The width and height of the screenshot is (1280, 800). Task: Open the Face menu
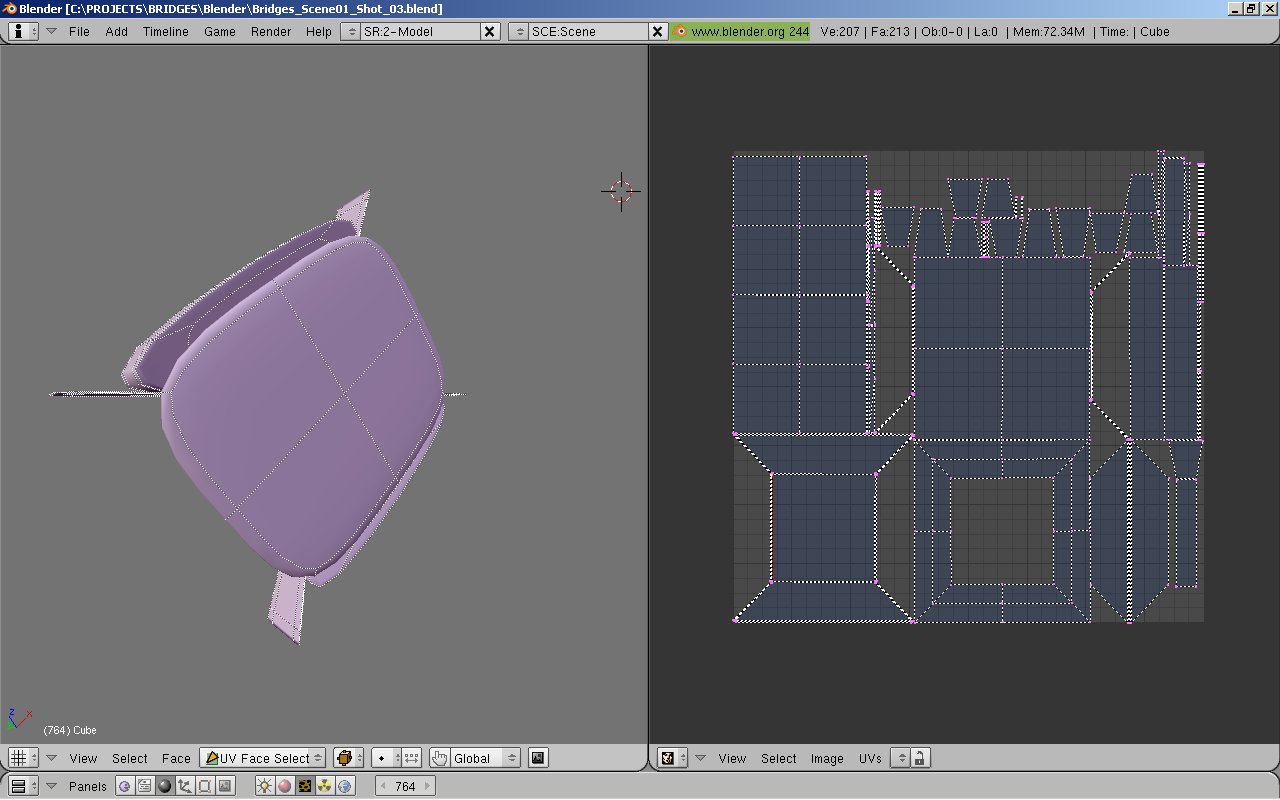[176, 758]
